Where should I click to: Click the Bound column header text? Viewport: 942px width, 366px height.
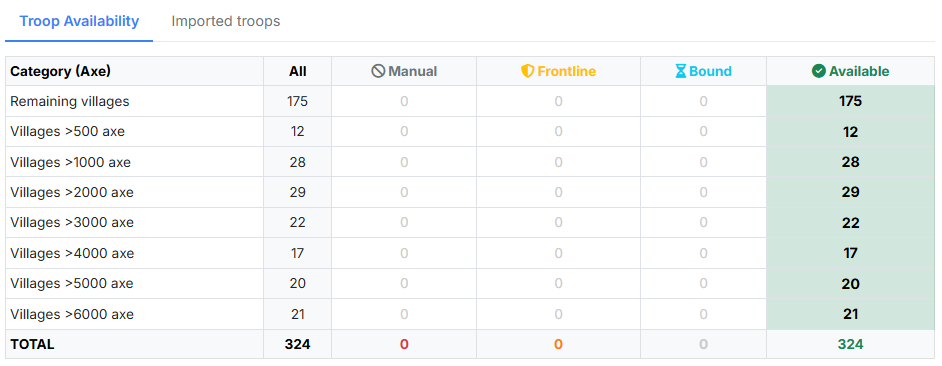click(x=710, y=72)
